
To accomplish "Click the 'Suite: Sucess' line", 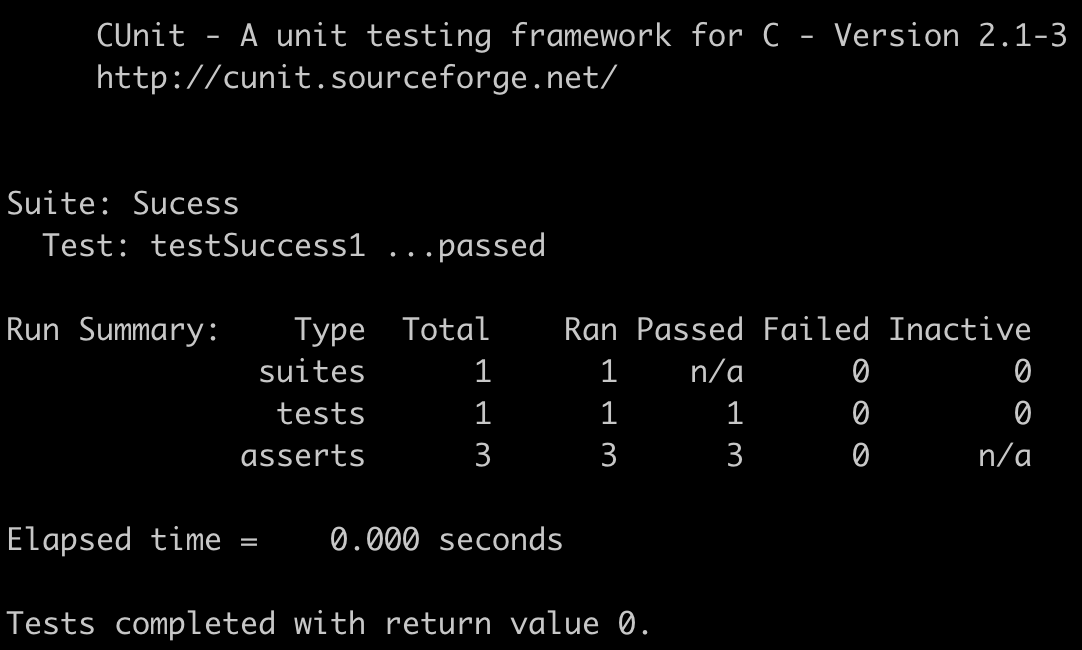I will pos(123,204).
